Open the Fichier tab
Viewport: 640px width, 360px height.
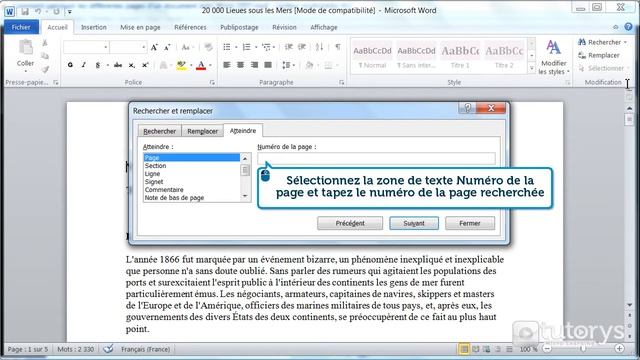click(21, 27)
